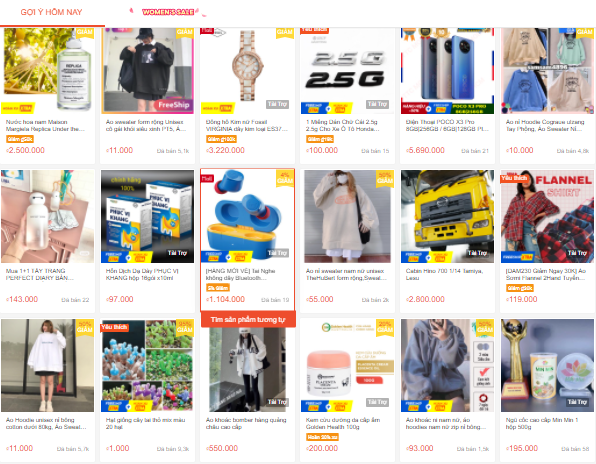Screen dimensions: 596x464
Task: Click the discount tag on the placenta cream
Action: (385, 327)
